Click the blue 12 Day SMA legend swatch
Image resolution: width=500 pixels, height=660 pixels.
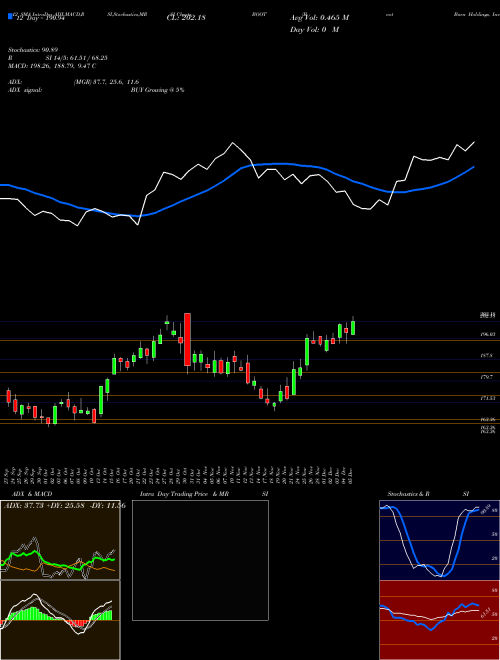tap(11, 16)
